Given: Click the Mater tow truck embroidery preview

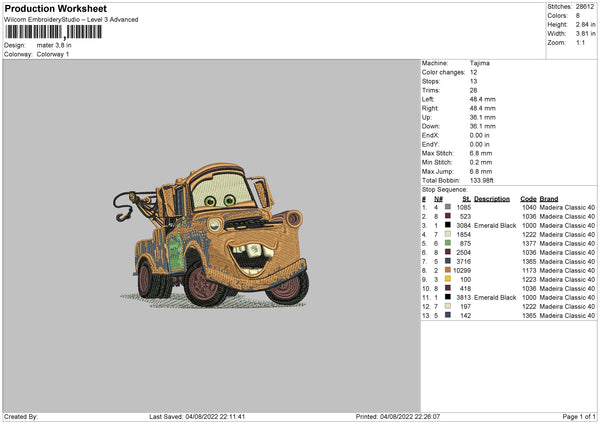Looking at the screenshot, I should (212, 235).
